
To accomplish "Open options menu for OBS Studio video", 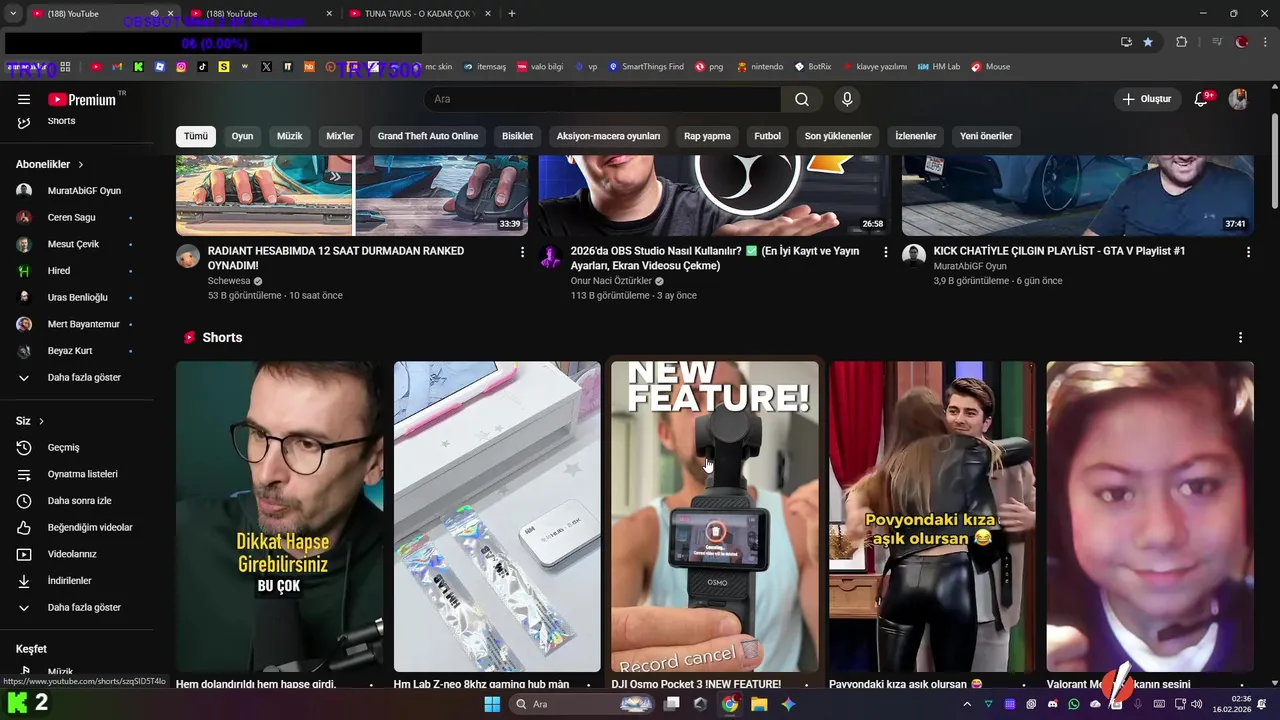I will click(885, 252).
